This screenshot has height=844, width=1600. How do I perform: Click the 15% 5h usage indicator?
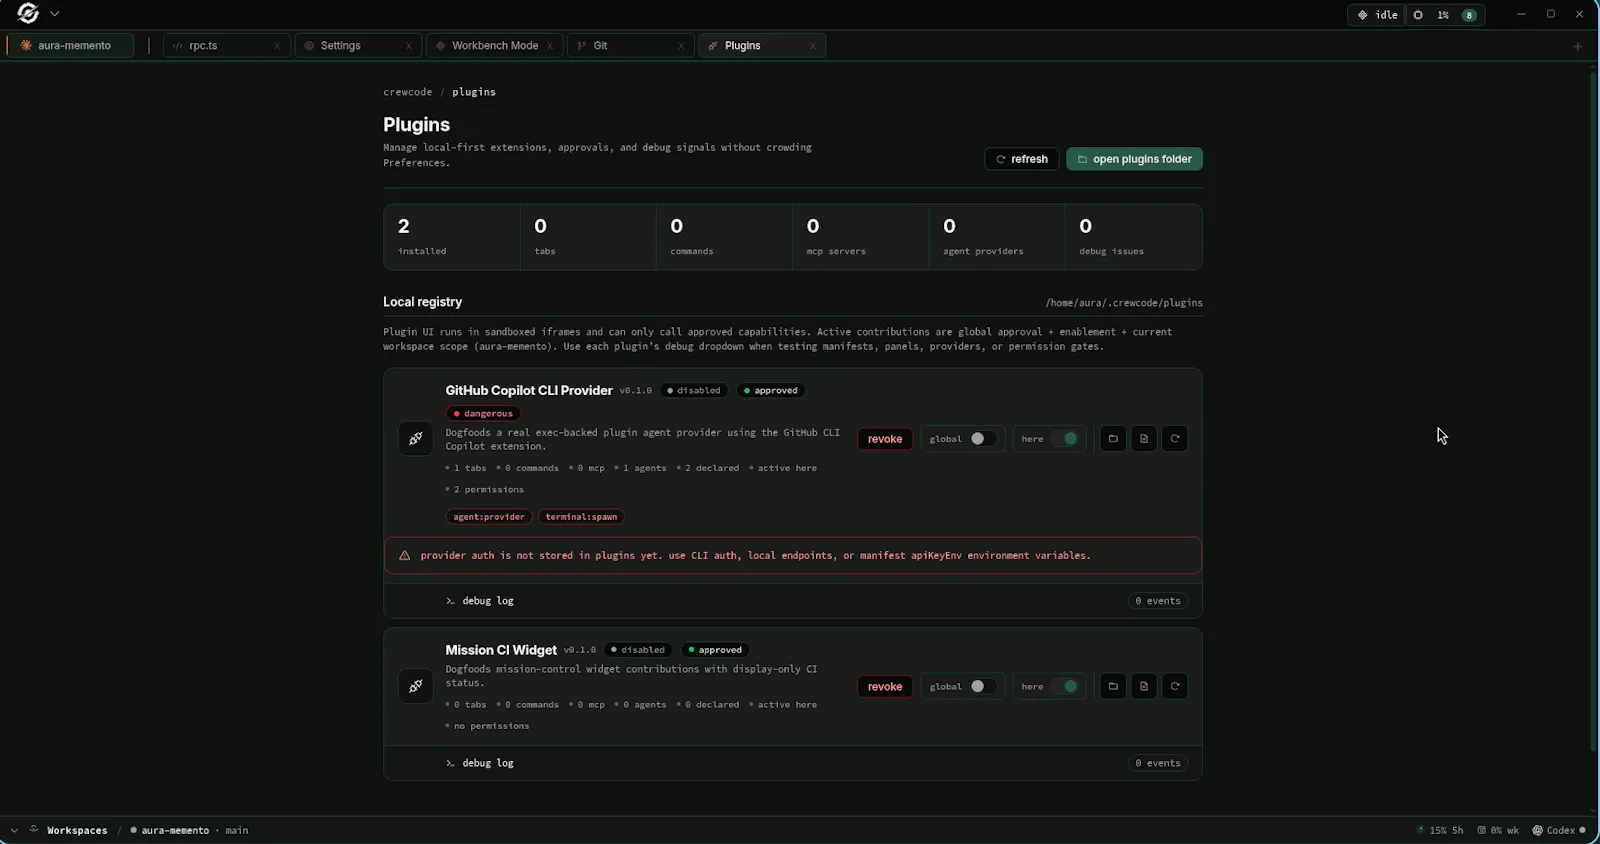1441,831
